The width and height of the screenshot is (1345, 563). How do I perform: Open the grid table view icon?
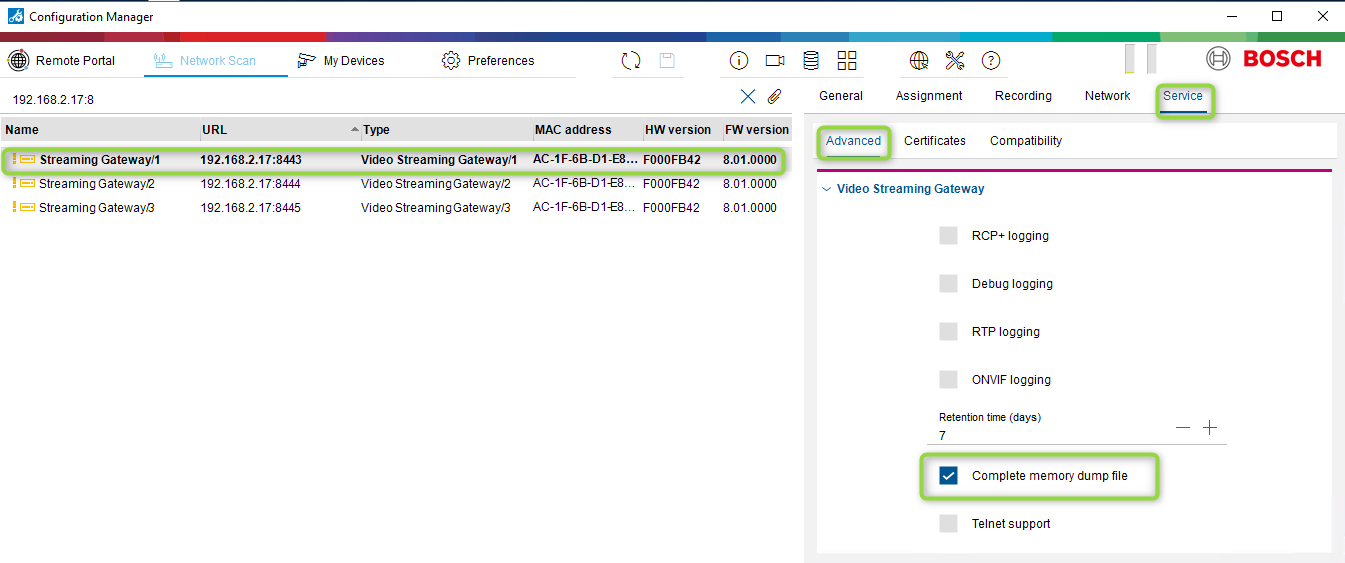[x=847, y=61]
